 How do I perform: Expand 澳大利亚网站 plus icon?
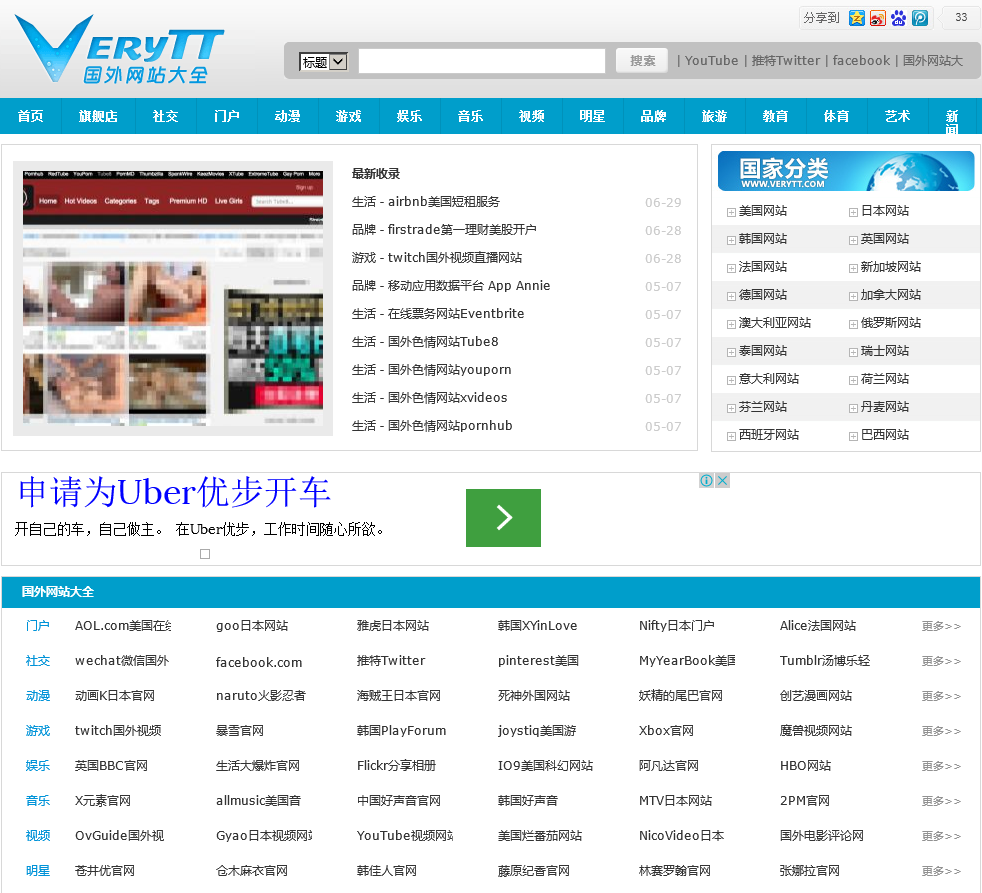point(731,324)
